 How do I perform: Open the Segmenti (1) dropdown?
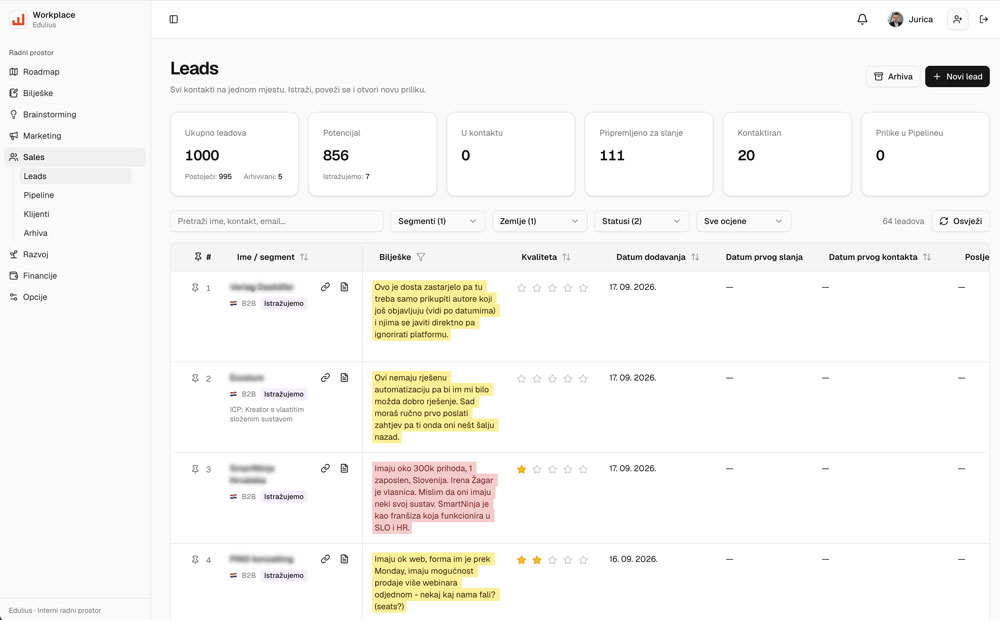point(438,221)
